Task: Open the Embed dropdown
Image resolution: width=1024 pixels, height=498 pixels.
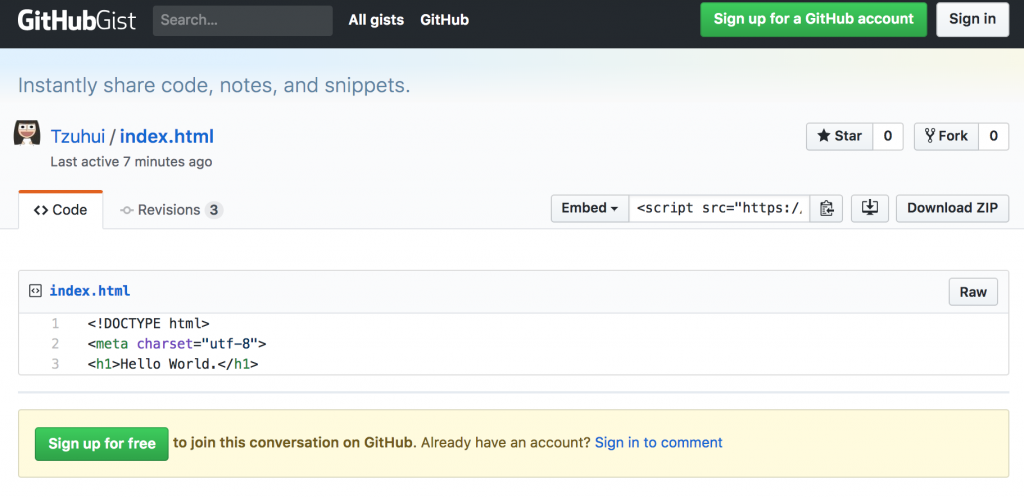Action: coord(589,208)
